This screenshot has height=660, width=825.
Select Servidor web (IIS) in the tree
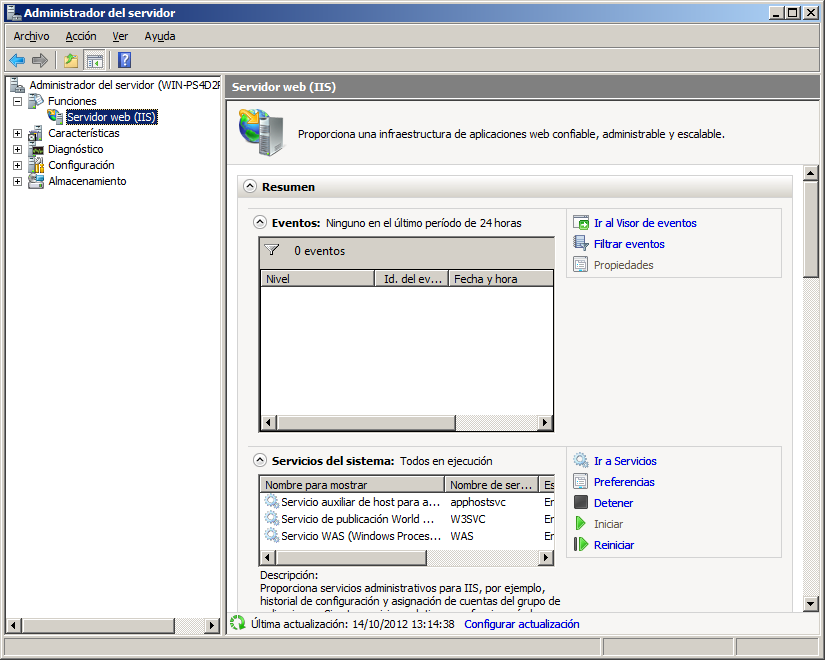(110, 117)
